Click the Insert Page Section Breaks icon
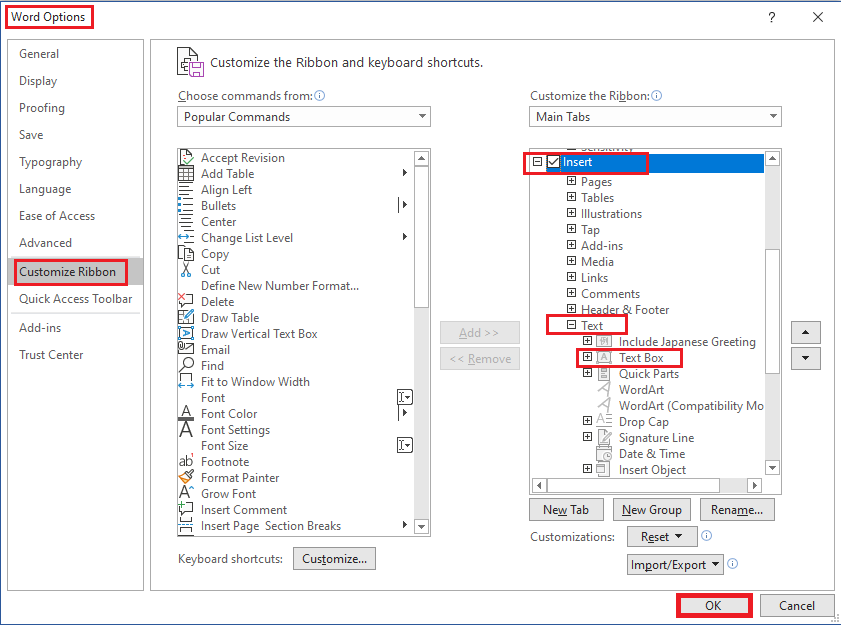The image size is (841, 625). [x=186, y=526]
